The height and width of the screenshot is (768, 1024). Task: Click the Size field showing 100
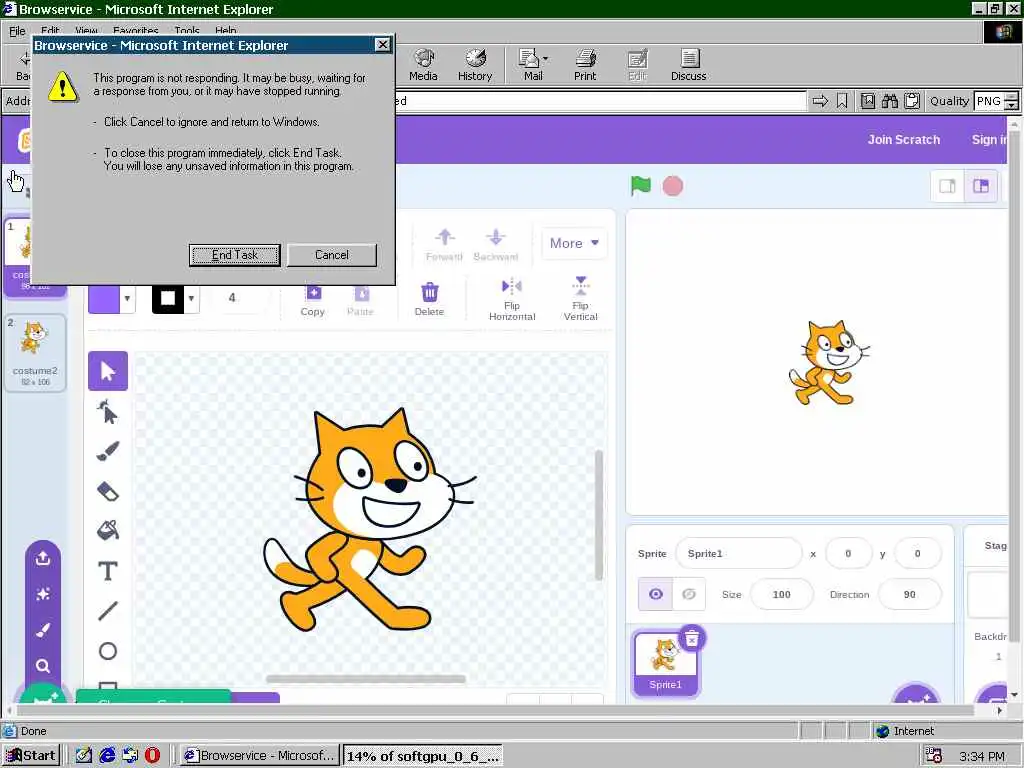coord(782,594)
